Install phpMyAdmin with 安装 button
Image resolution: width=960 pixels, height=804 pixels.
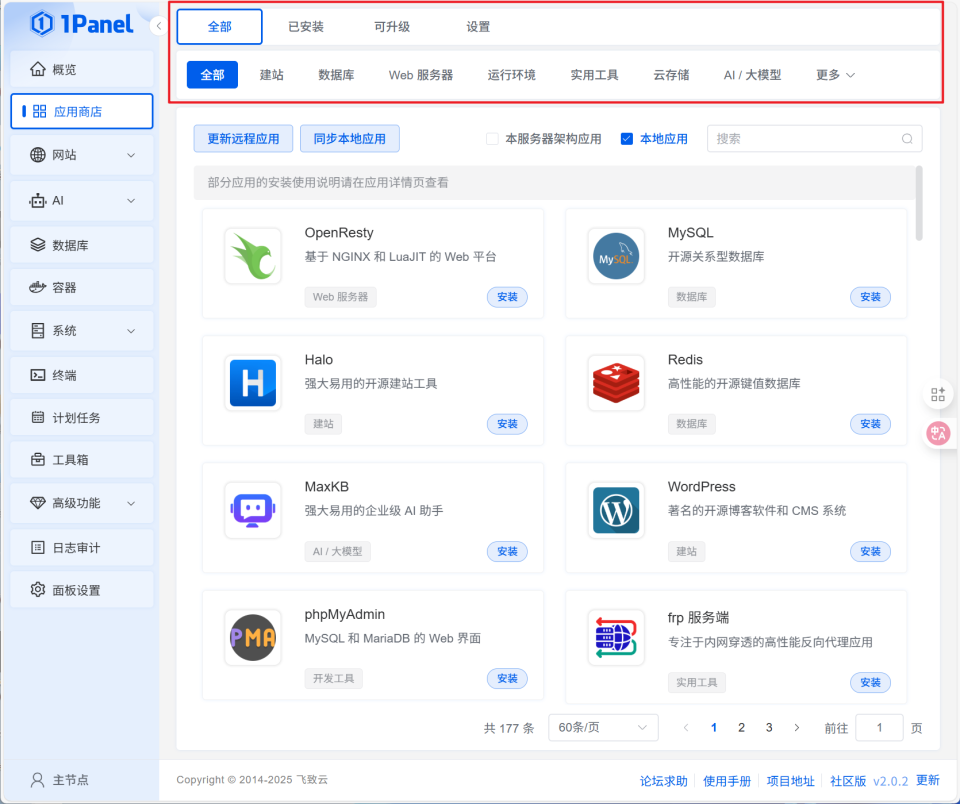(x=507, y=678)
